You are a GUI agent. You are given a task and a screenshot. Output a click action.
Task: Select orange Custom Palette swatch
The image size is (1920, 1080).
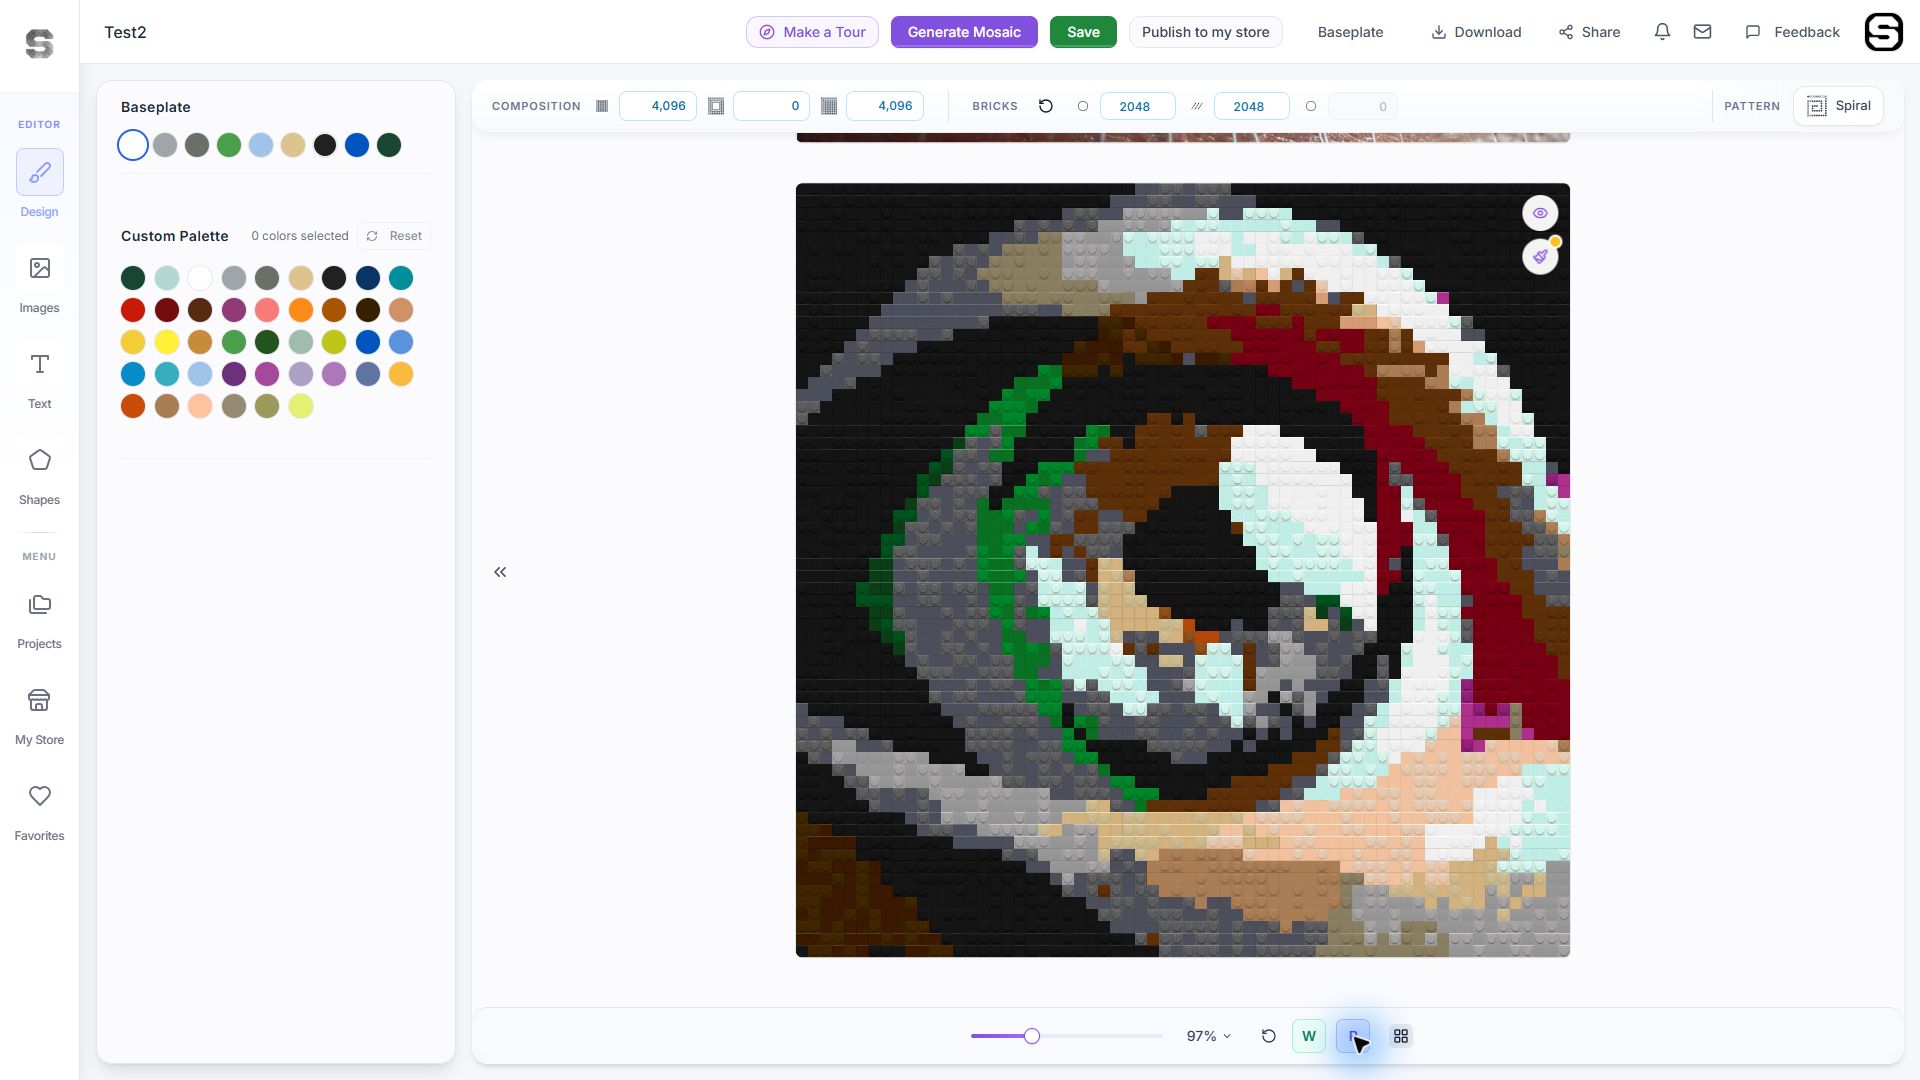[x=301, y=310]
